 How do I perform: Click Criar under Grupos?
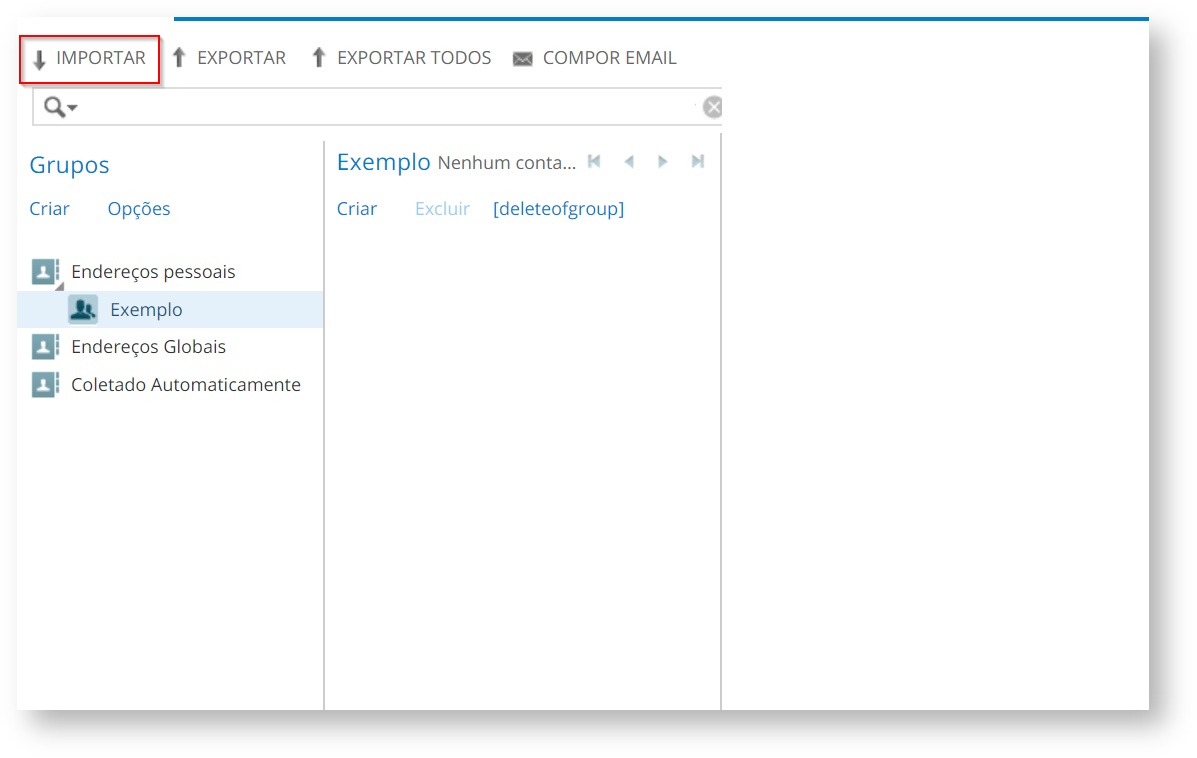coord(49,209)
